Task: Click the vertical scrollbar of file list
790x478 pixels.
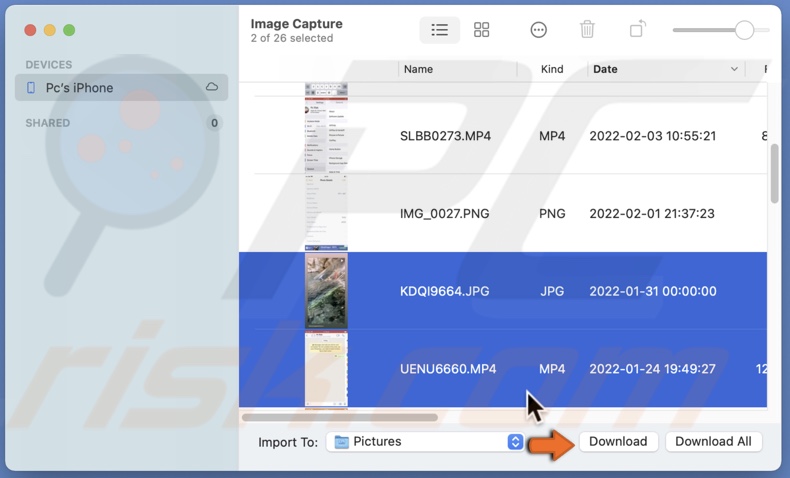Action: click(x=774, y=174)
